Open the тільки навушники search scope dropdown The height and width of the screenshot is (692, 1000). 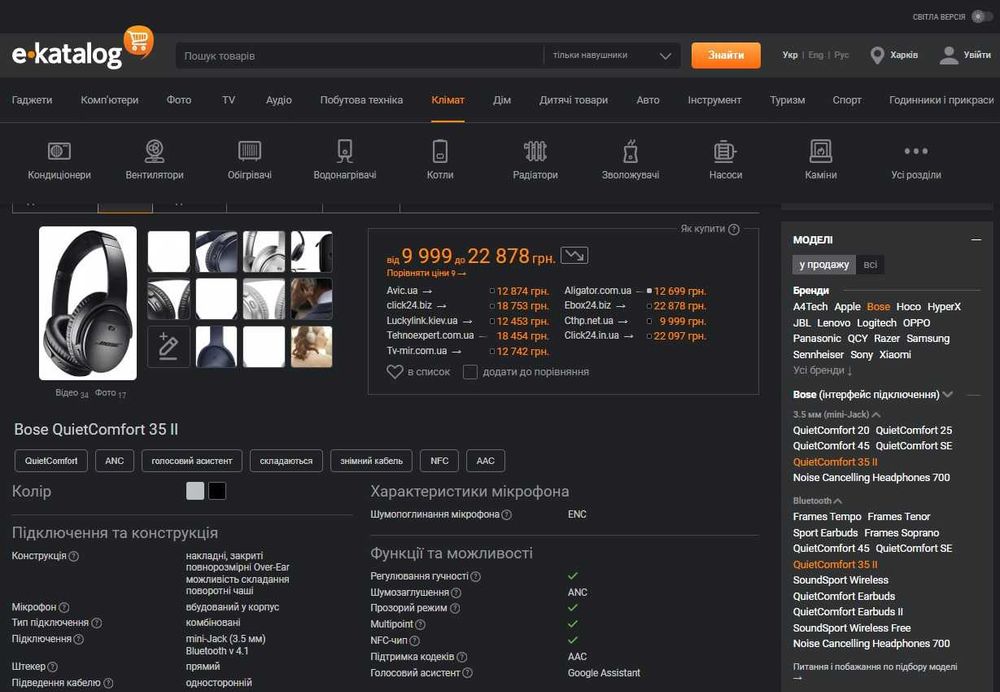point(612,55)
